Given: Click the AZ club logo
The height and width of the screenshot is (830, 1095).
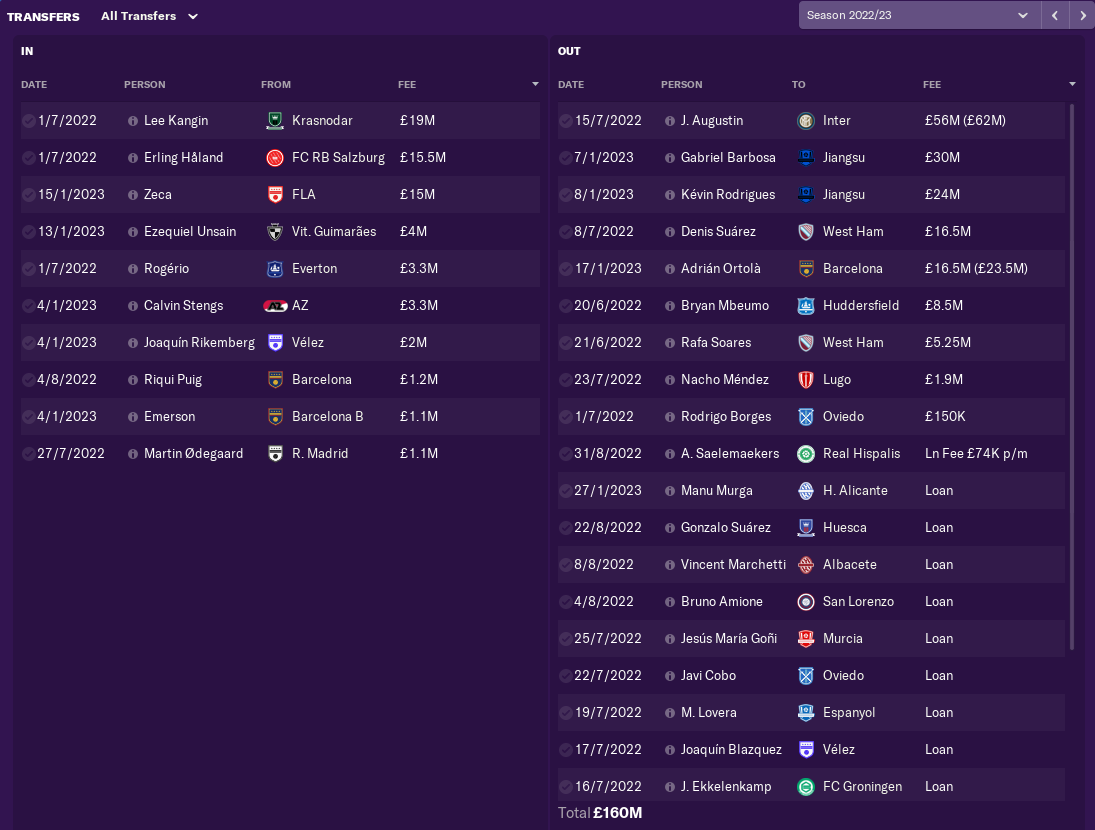Looking at the screenshot, I should click(275, 306).
